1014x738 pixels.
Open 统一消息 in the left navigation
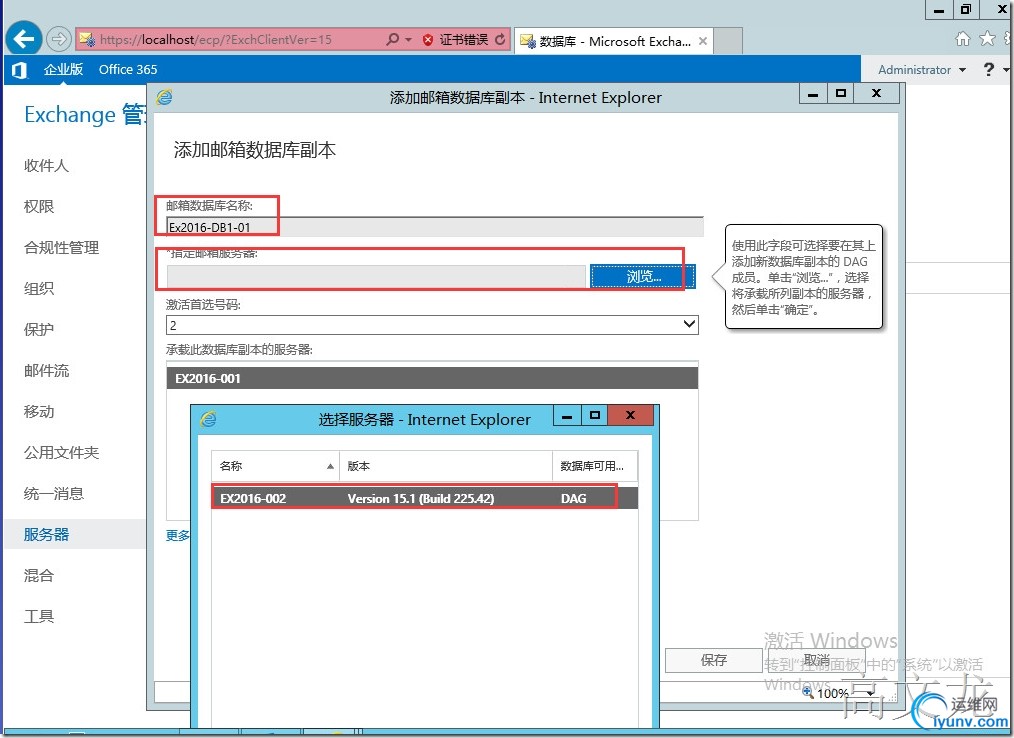(x=54, y=494)
